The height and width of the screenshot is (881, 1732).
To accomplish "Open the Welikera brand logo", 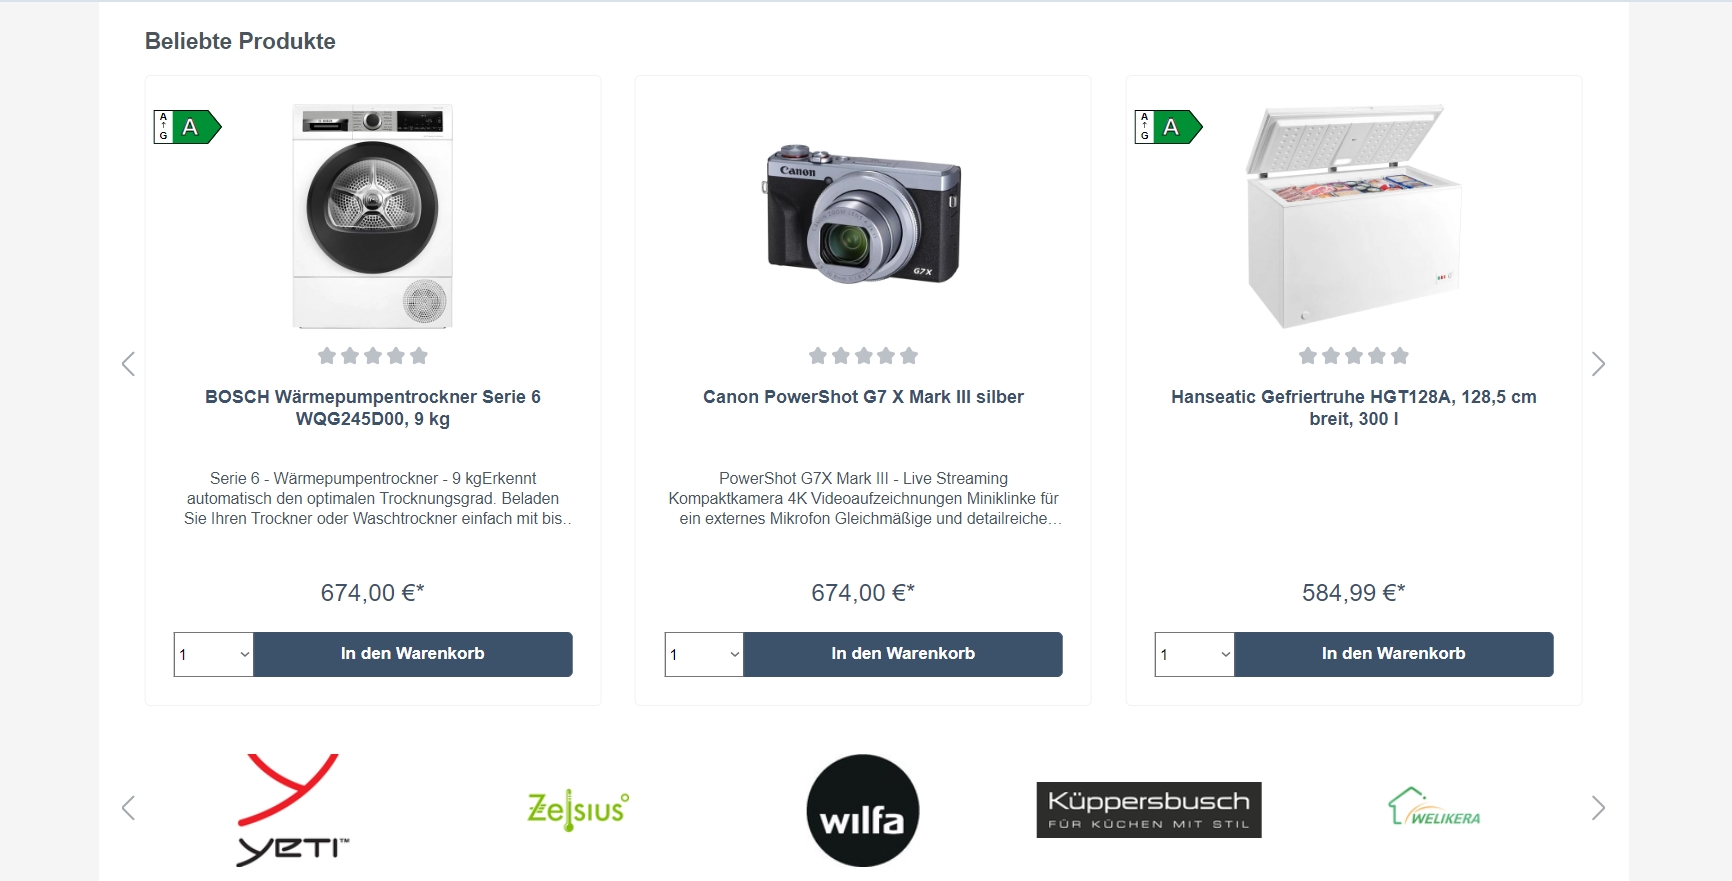I will coord(1434,807).
